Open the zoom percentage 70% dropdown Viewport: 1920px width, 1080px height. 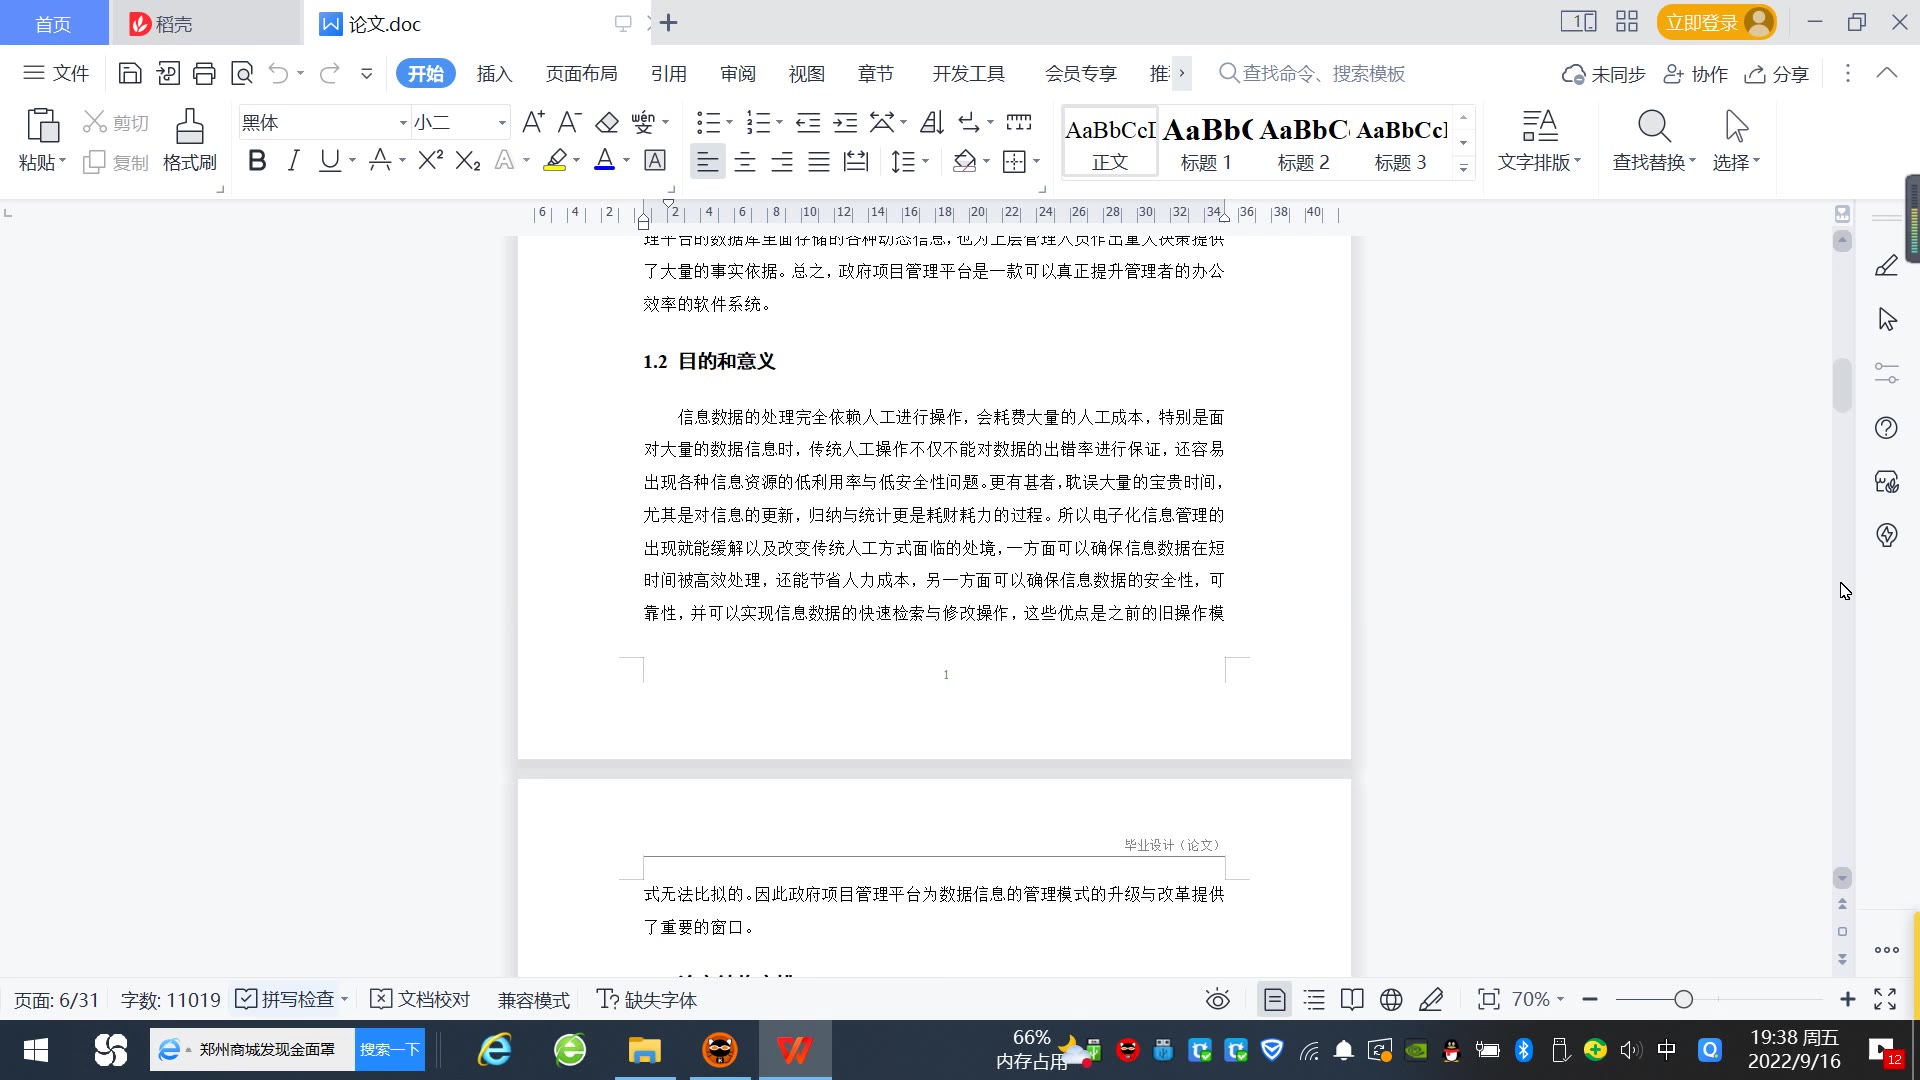click(1538, 999)
